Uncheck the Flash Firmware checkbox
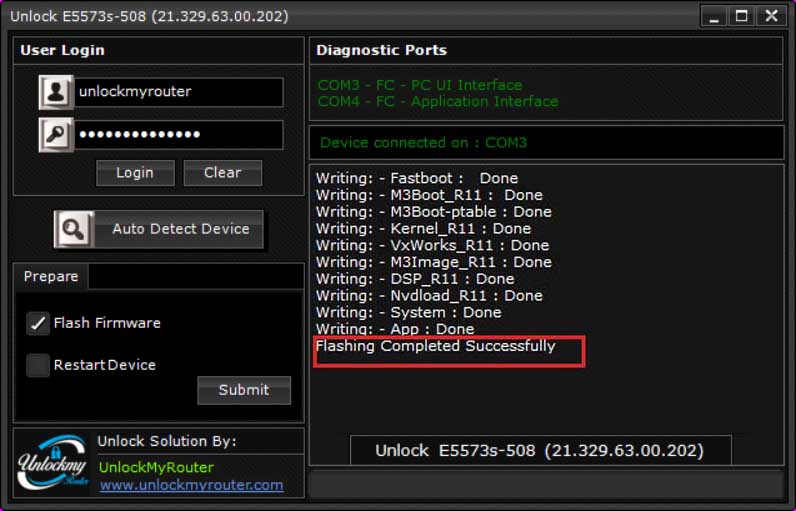796x511 pixels. click(x=38, y=323)
